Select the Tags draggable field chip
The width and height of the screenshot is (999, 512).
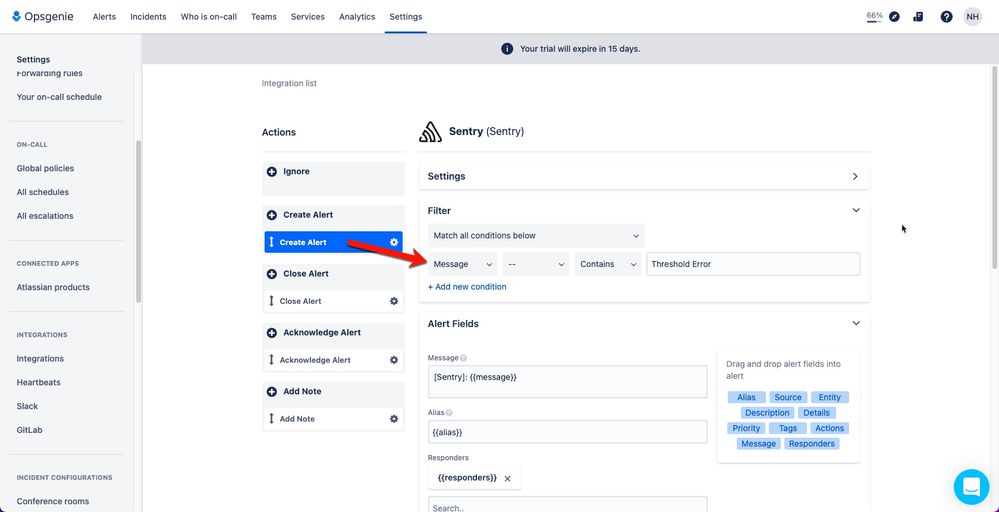point(788,429)
